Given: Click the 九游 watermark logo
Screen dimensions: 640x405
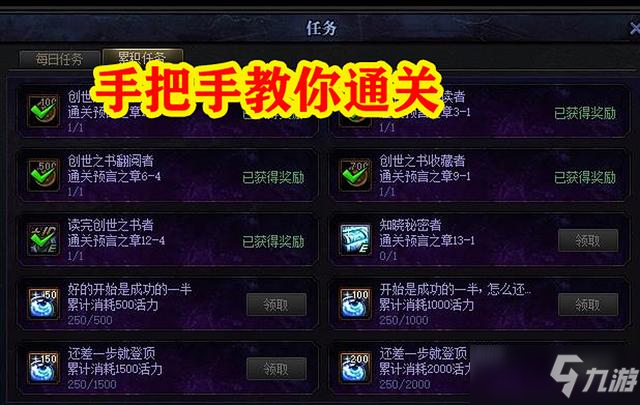Looking at the screenshot, I should coord(594,376).
